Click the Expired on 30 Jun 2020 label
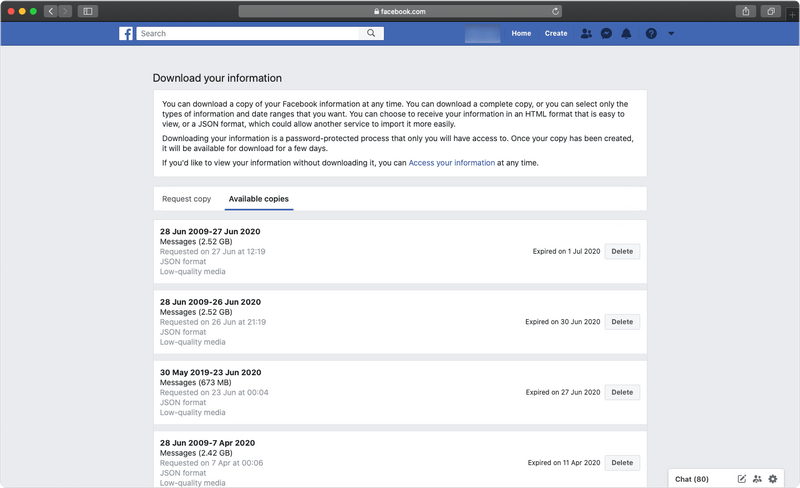 tap(563, 322)
